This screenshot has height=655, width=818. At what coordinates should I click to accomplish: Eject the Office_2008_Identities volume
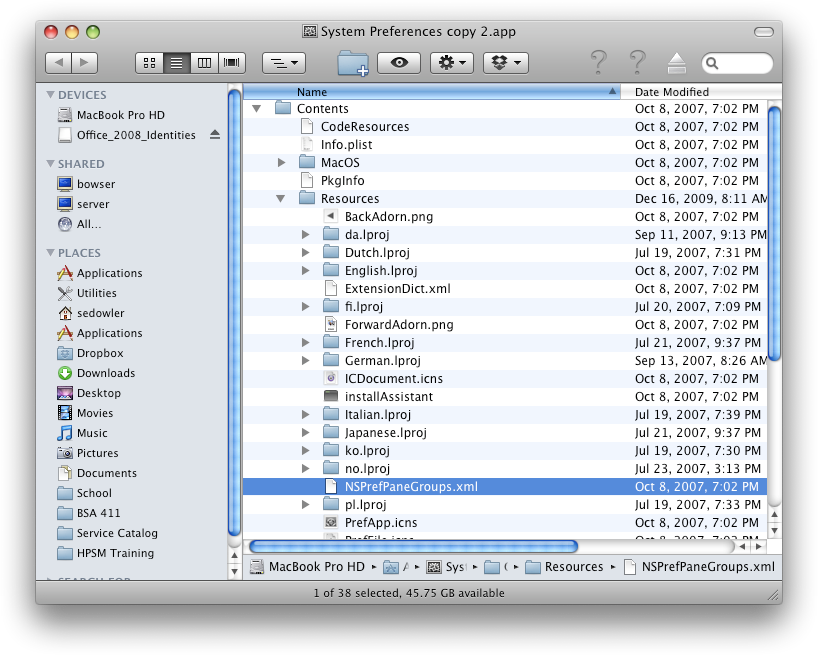coord(215,135)
